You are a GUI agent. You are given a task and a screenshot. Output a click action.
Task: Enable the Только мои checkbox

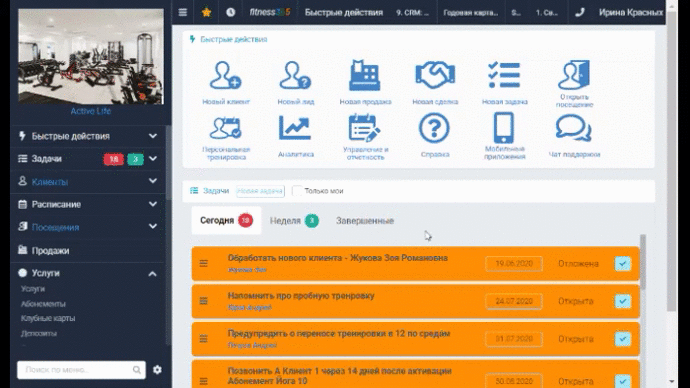tap(297, 191)
